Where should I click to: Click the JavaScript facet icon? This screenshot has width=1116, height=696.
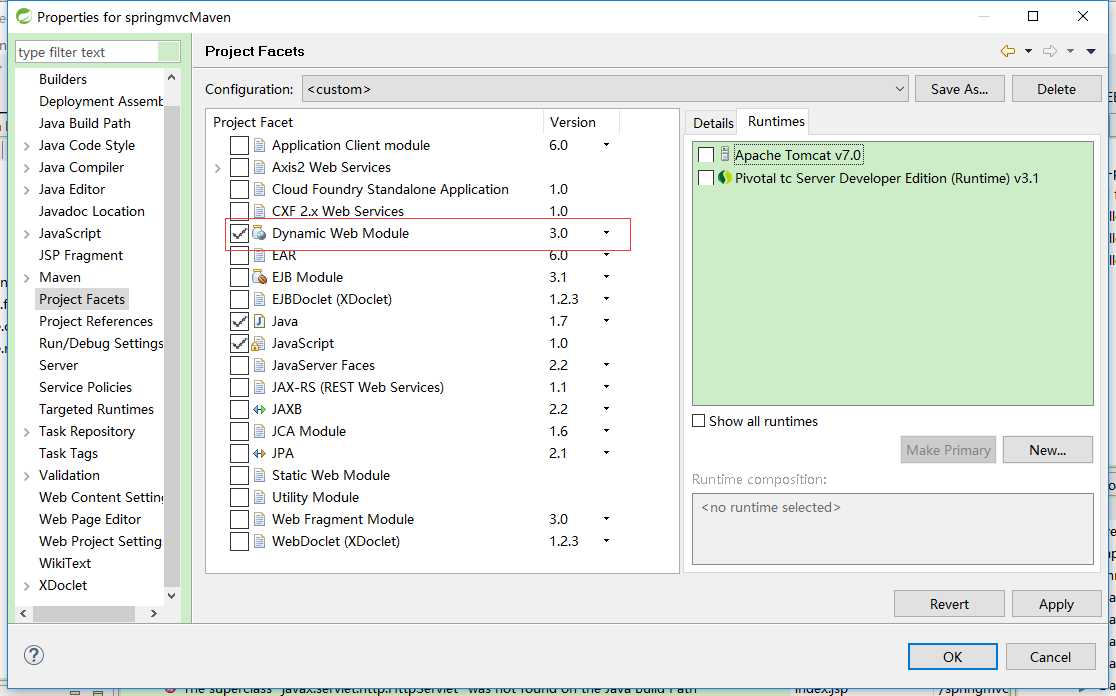259,344
